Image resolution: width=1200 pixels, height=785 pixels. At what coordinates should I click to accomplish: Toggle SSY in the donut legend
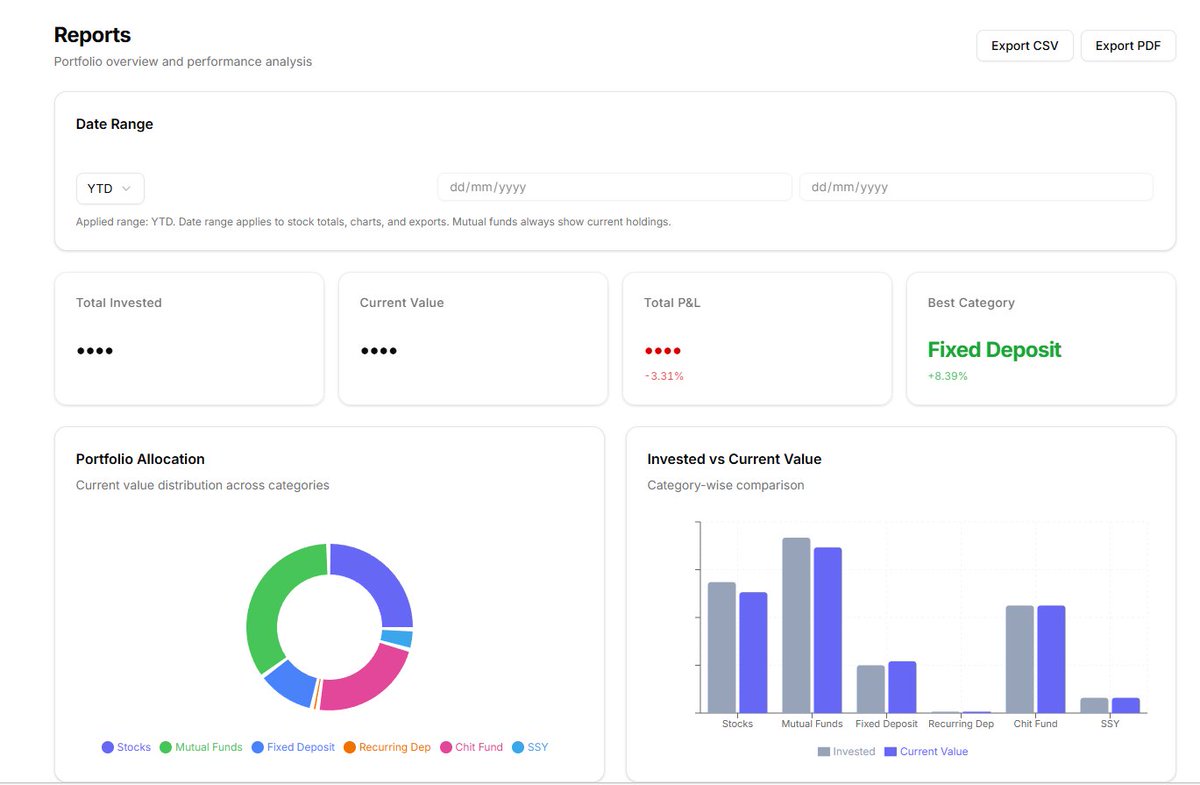pyautogui.click(x=530, y=747)
